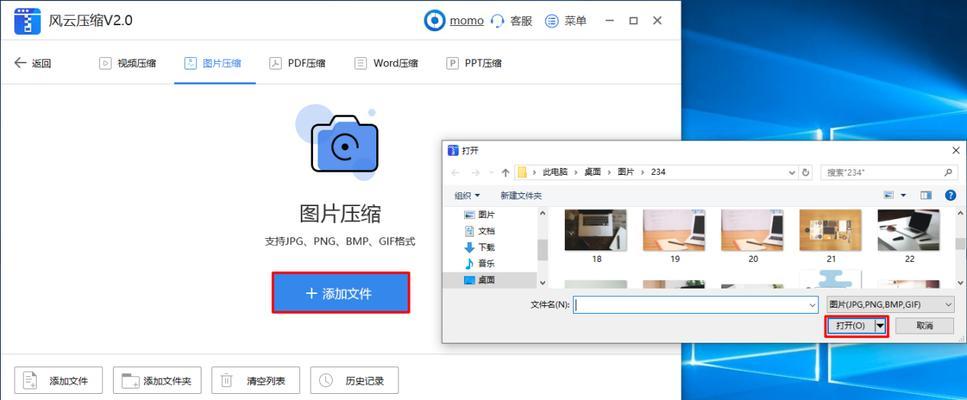Click the change view icon
The height and width of the screenshot is (400, 967).
click(889, 195)
